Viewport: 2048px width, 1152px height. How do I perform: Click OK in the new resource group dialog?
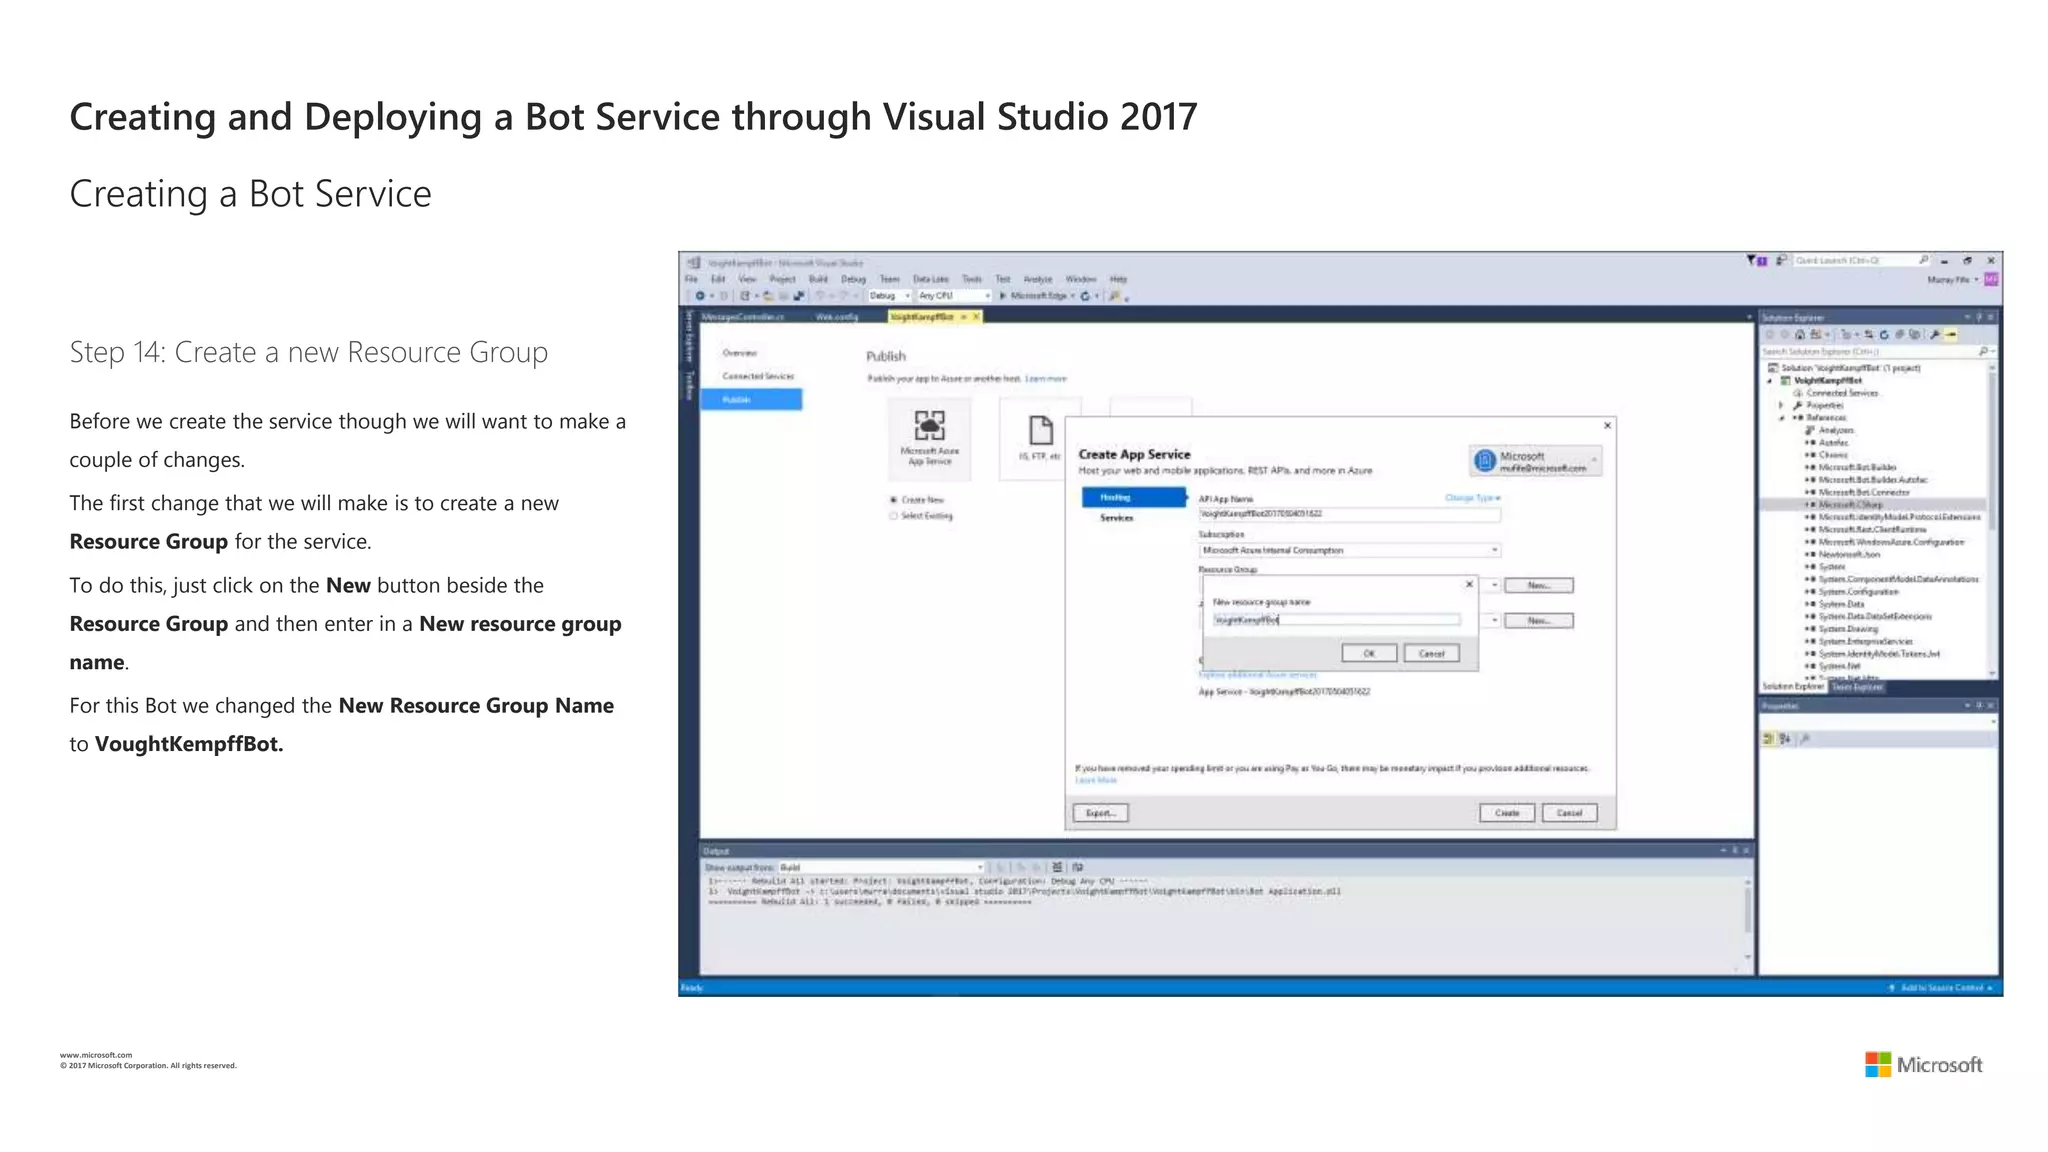[1368, 653]
